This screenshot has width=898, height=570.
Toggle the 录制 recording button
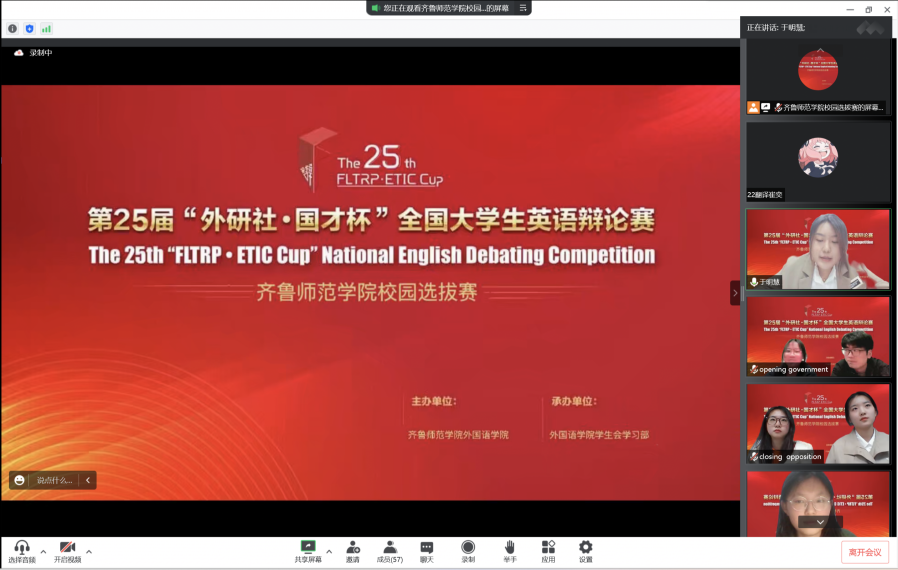point(468,550)
